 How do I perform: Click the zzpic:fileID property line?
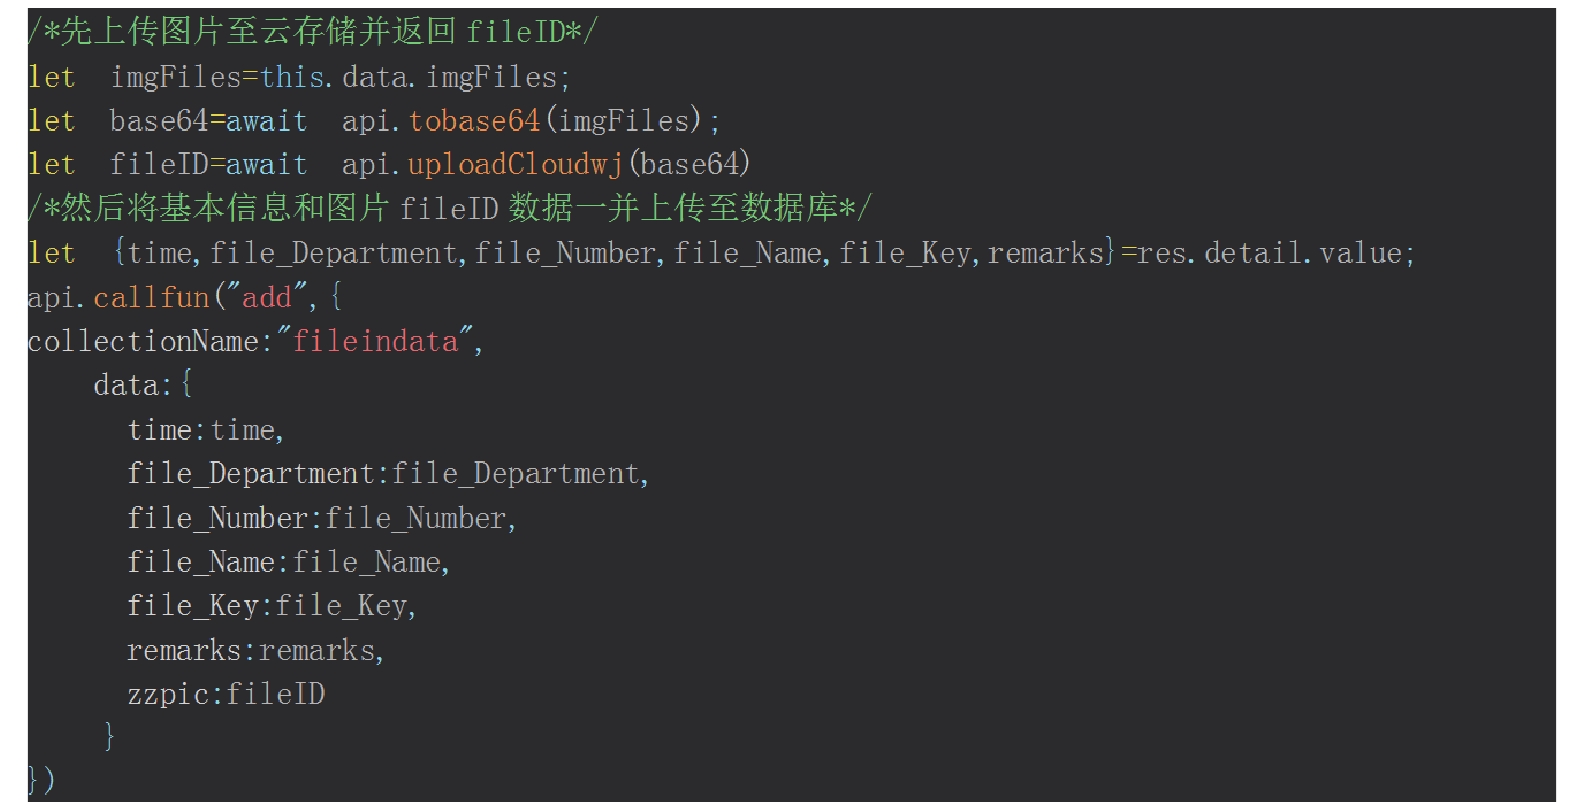point(226,694)
